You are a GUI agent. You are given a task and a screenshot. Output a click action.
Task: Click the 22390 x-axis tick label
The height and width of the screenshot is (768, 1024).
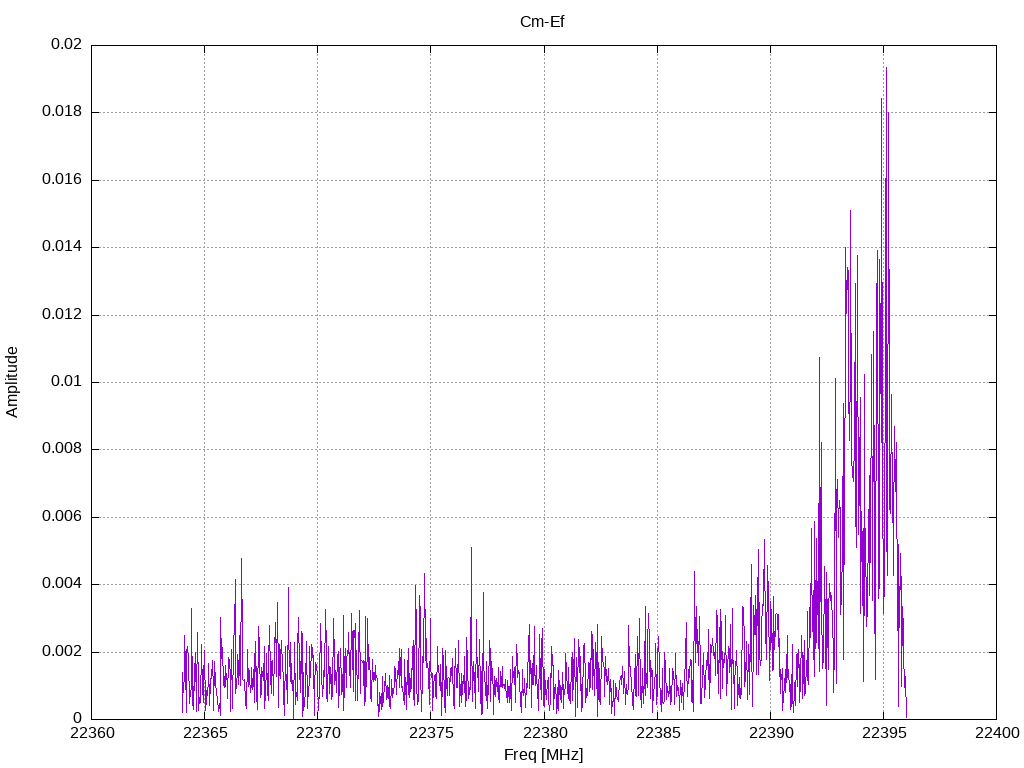[x=771, y=733]
